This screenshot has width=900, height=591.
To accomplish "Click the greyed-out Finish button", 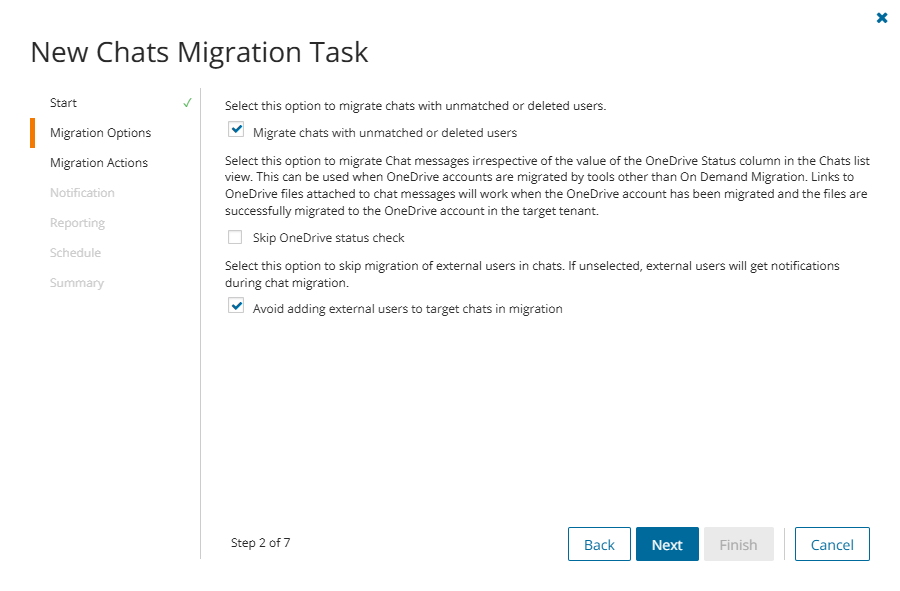I will point(738,544).
